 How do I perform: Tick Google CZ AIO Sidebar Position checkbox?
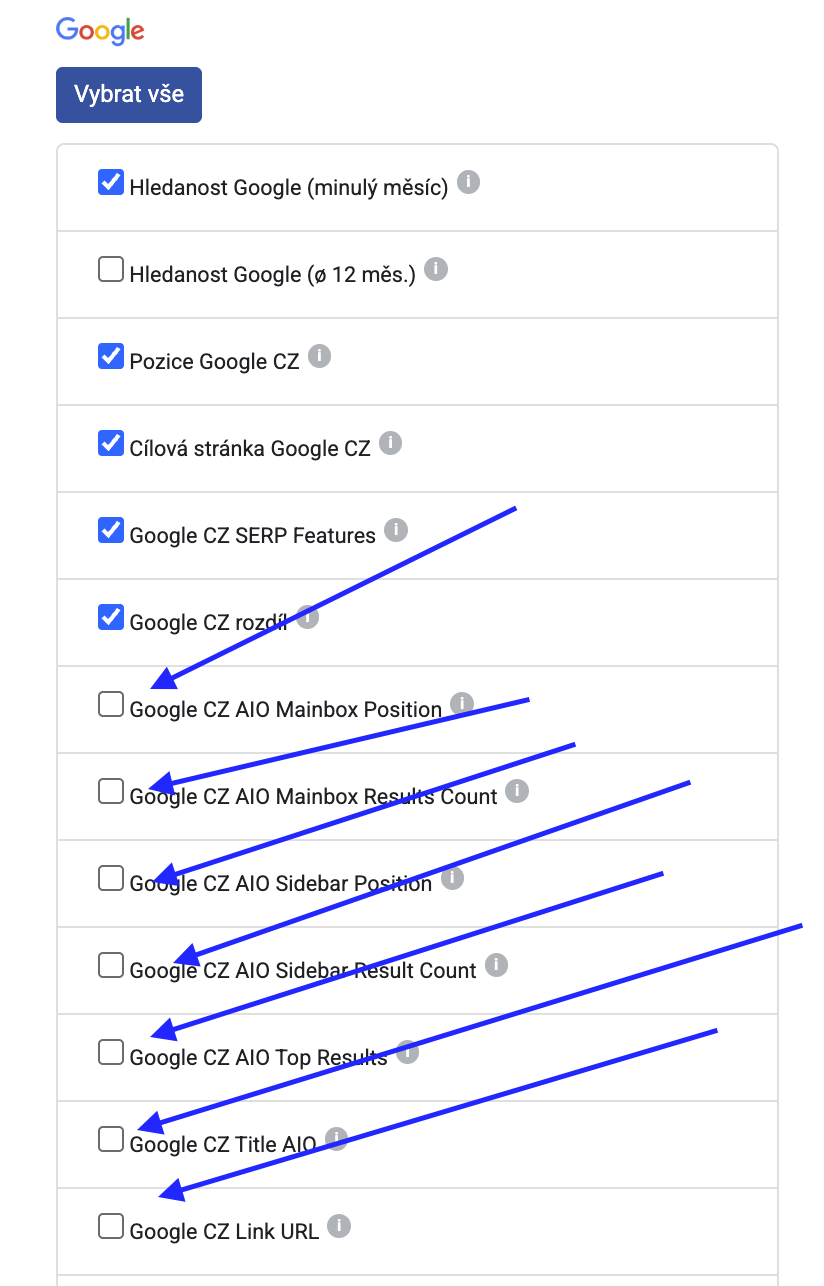tap(110, 879)
